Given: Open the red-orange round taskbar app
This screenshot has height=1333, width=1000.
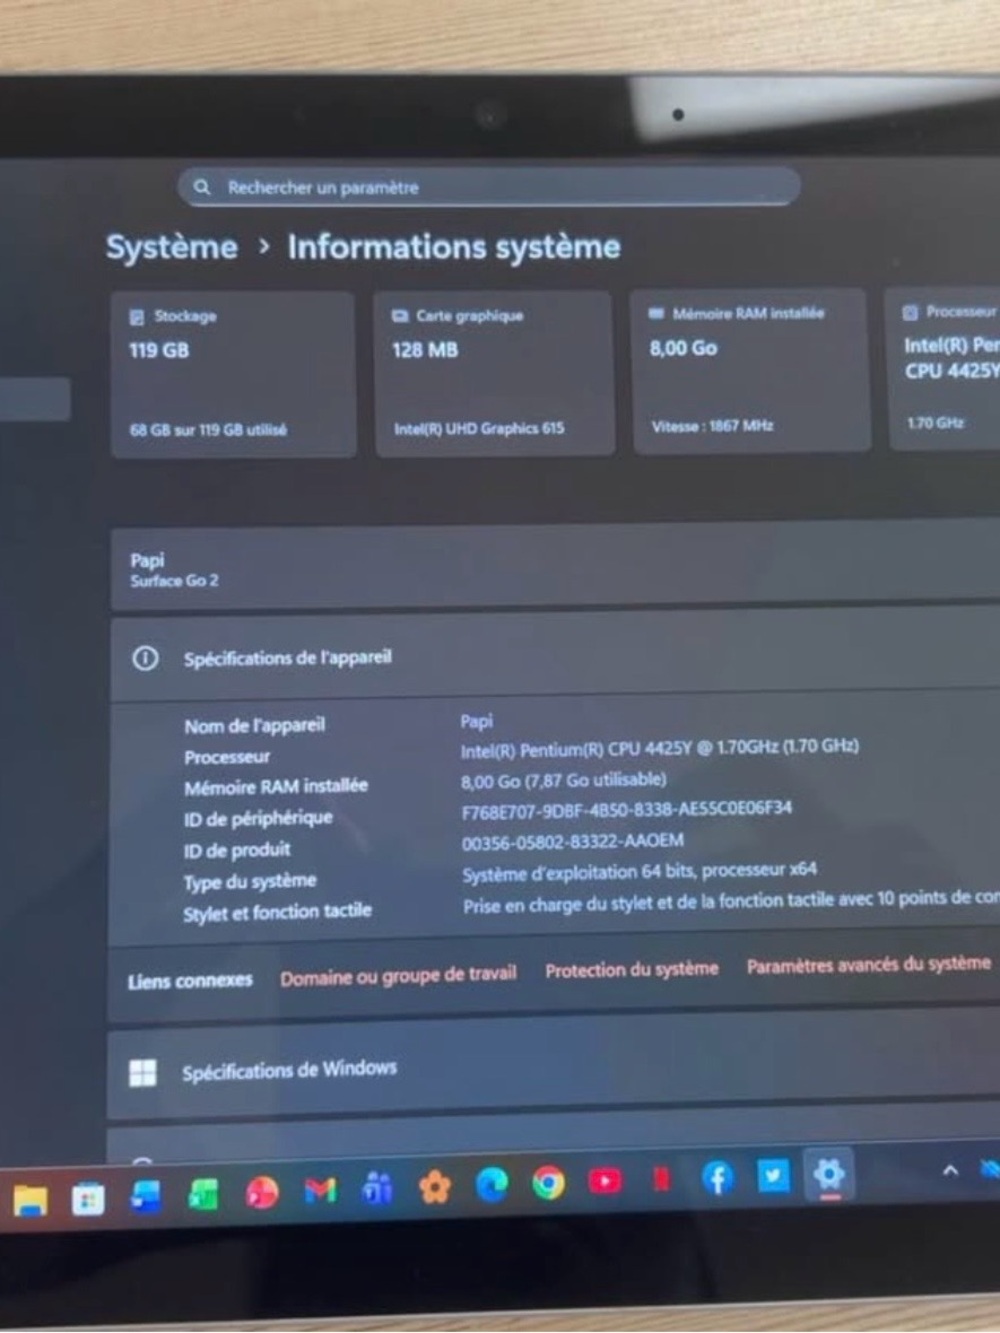Looking at the screenshot, I should point(261,1192).
